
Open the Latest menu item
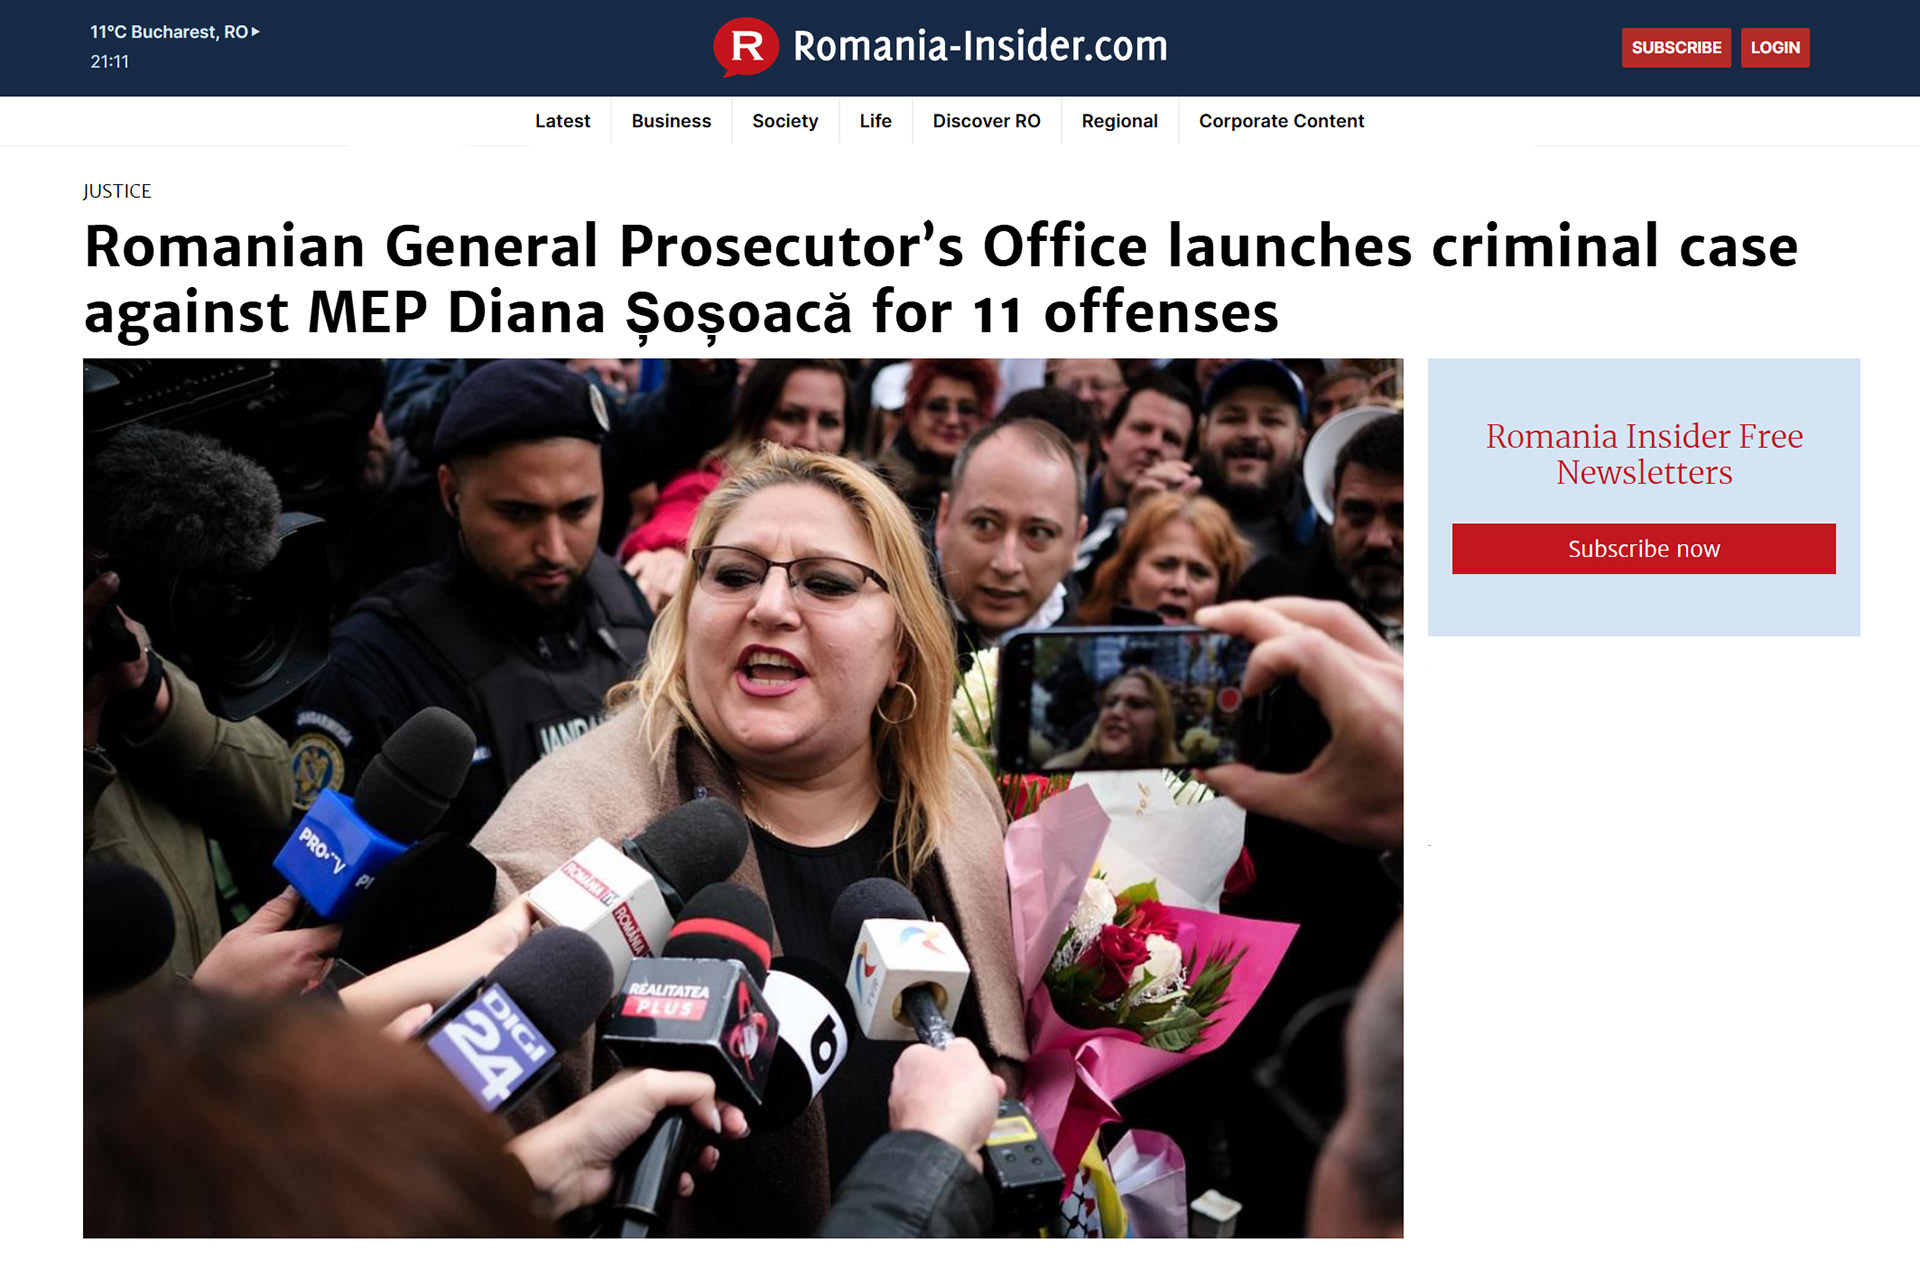[562, 121]
